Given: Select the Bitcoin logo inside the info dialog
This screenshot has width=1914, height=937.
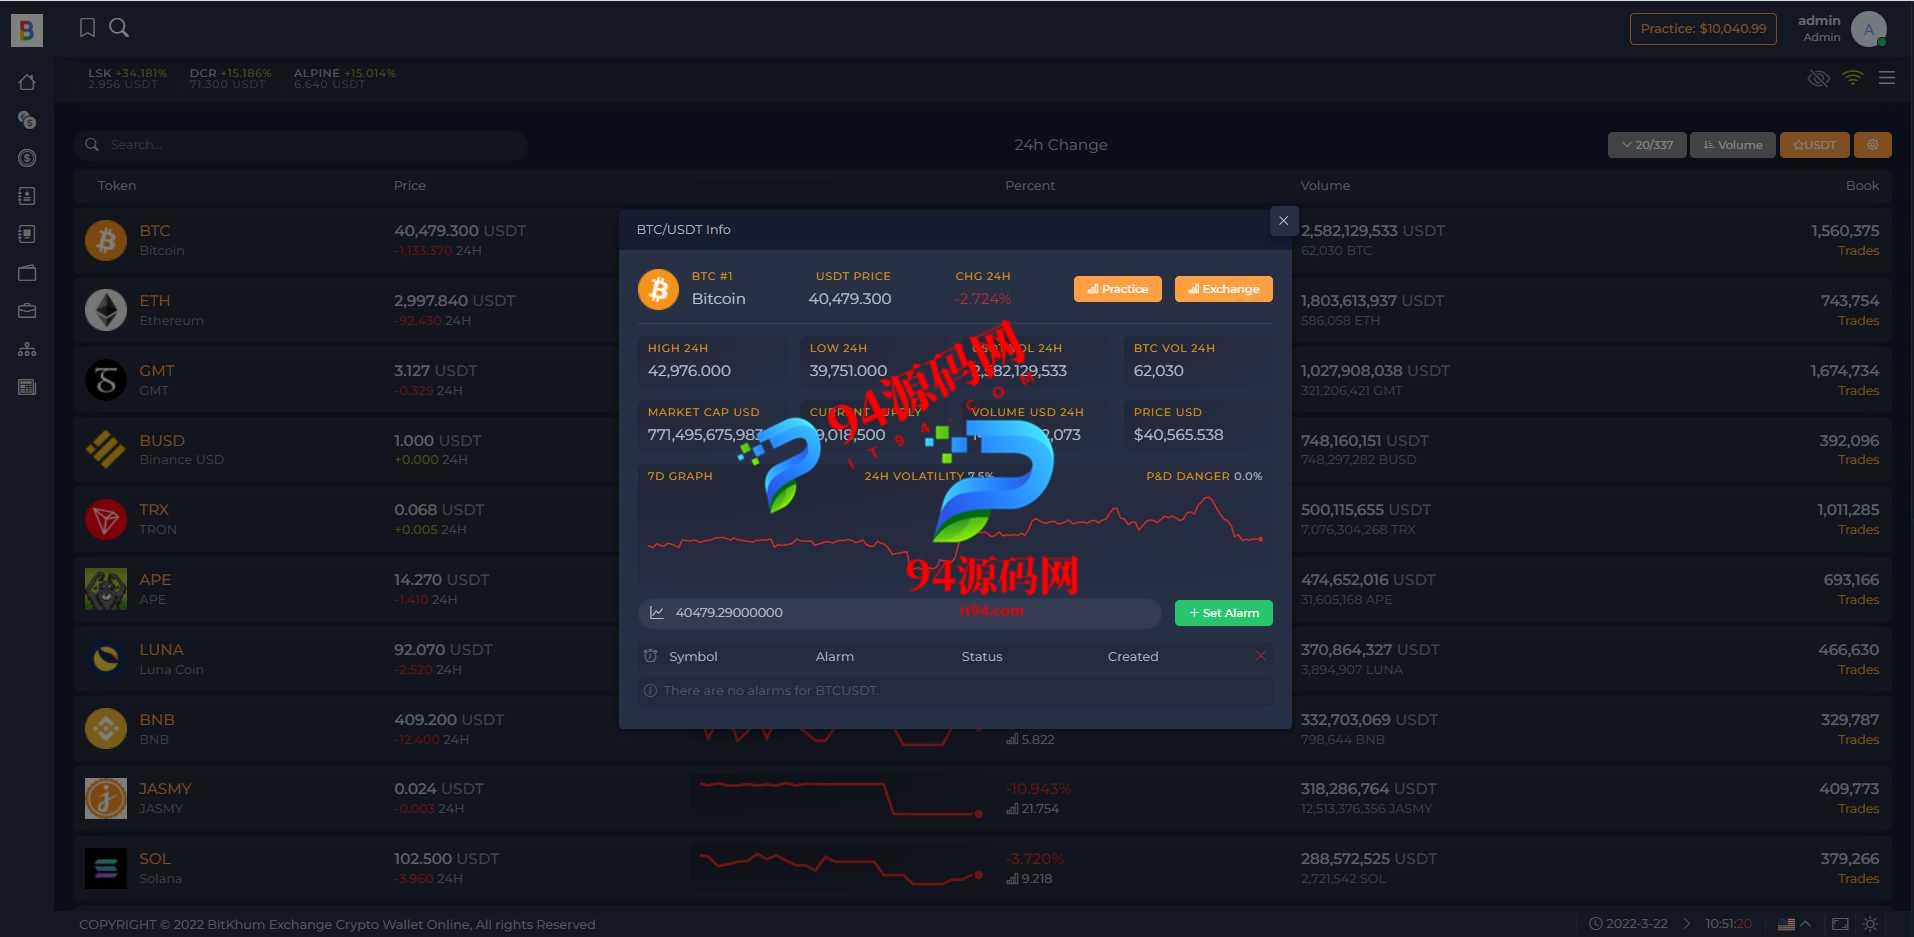Looking at the screenshot, I should click(659, 290).
